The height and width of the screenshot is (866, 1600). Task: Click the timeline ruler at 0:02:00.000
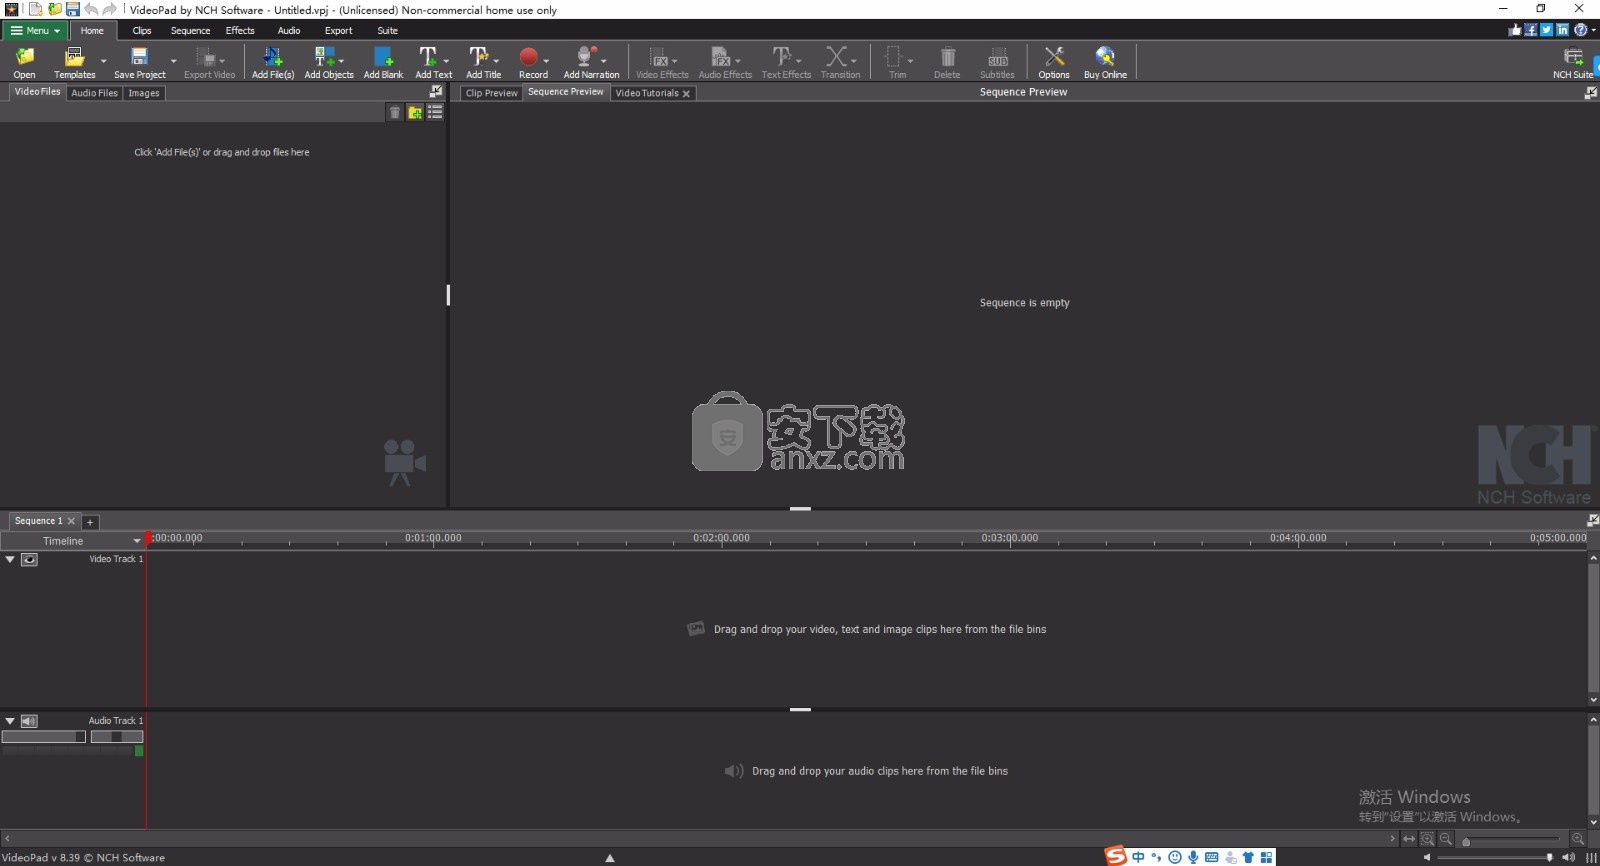[721, 538]
